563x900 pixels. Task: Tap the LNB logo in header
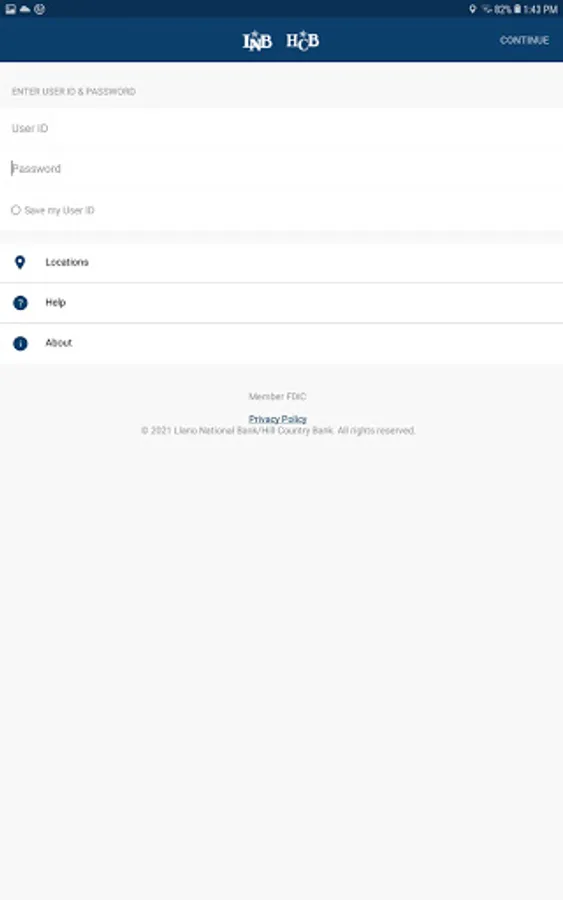click(x=257, y=41)
